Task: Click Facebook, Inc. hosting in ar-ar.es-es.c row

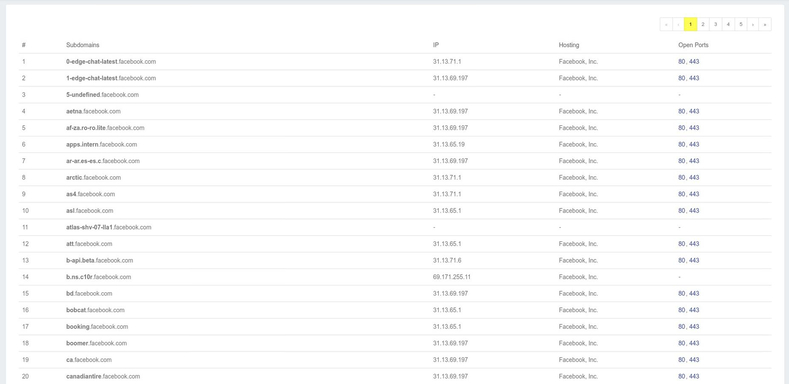Action: [578, 161]
